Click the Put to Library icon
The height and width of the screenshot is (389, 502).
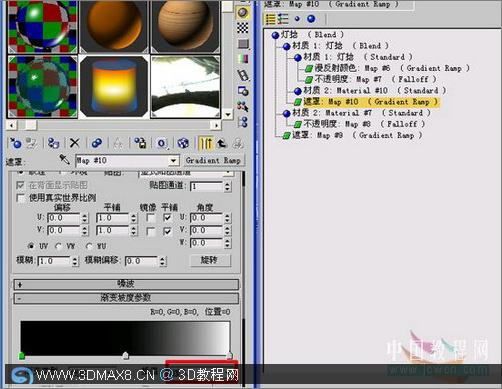140,143
